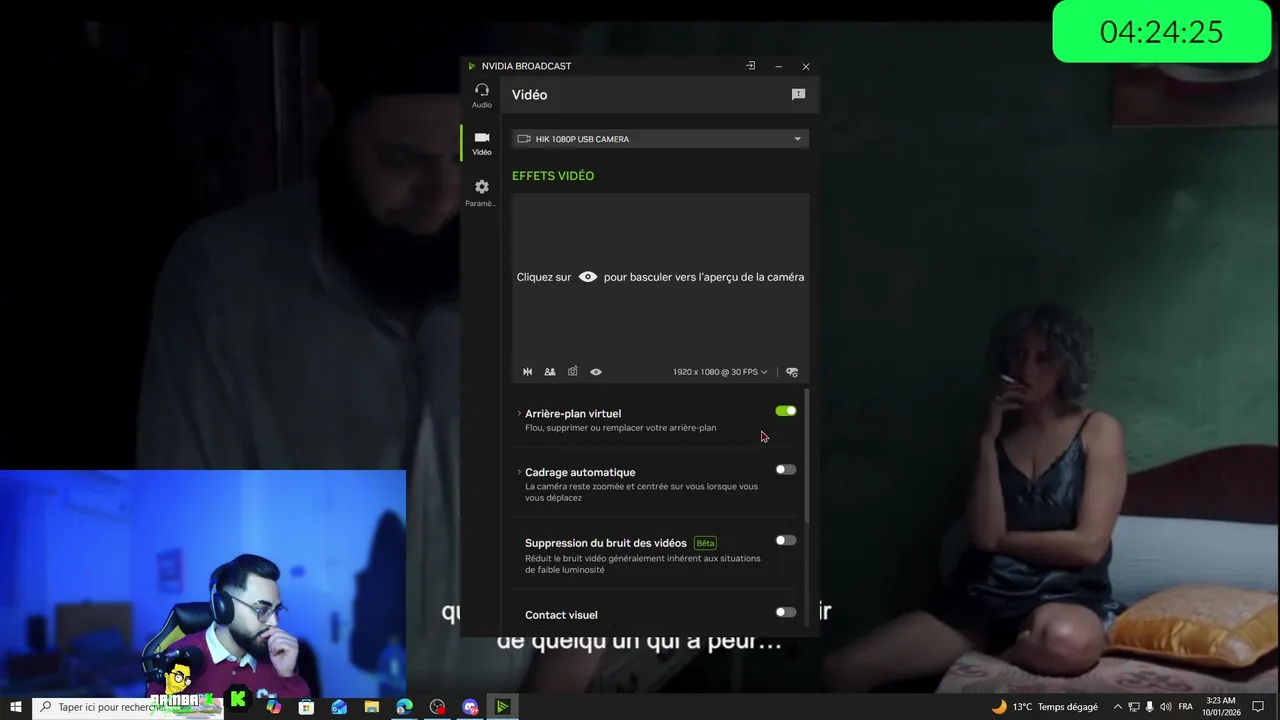Image resolution: width=1280 pixels, height=720 pixels.
Task: Enable Suppression du bruit des vidéos toggle
Action: coord(786,541)
